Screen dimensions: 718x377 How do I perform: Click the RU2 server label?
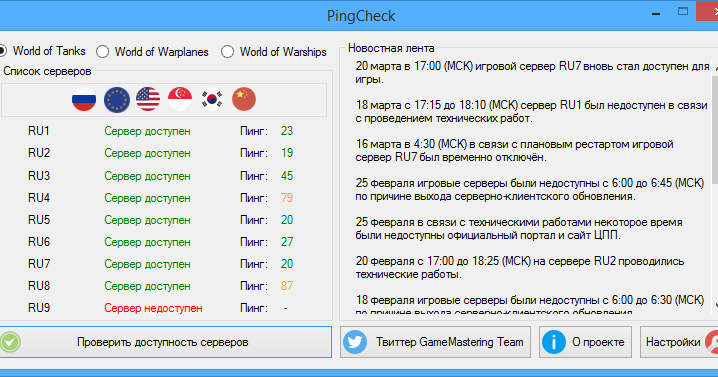coord(39,153)
